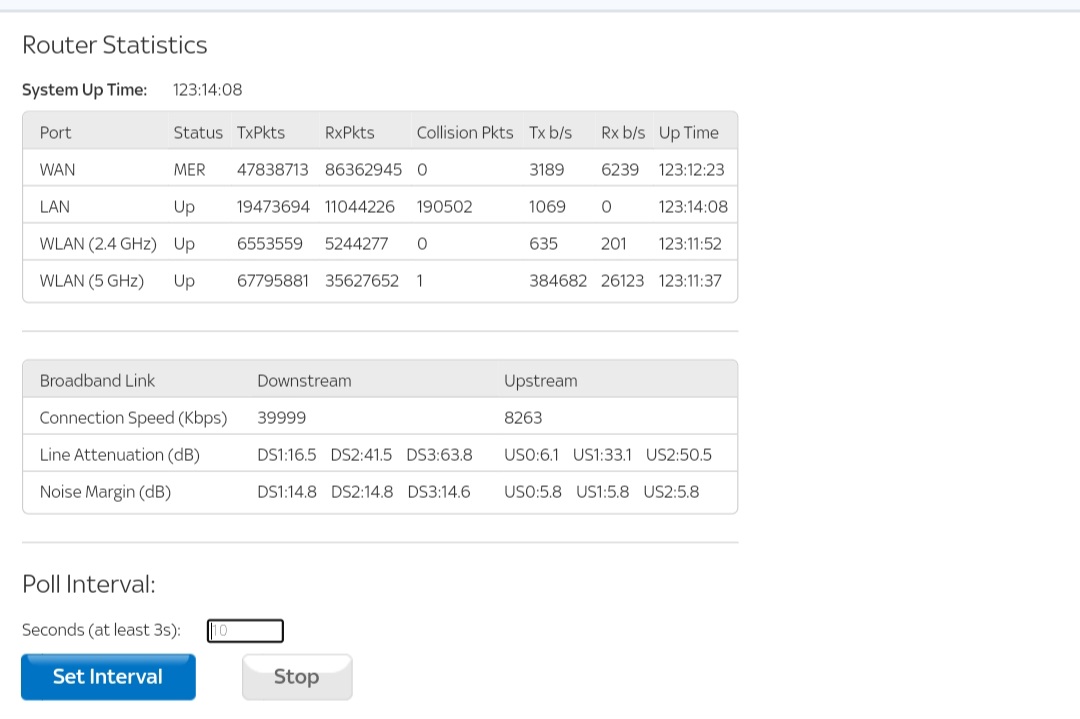Select the Router Statistics heading
Image resolution: width=1080 pixels, height=719 pixels.
tap(114, 45)
